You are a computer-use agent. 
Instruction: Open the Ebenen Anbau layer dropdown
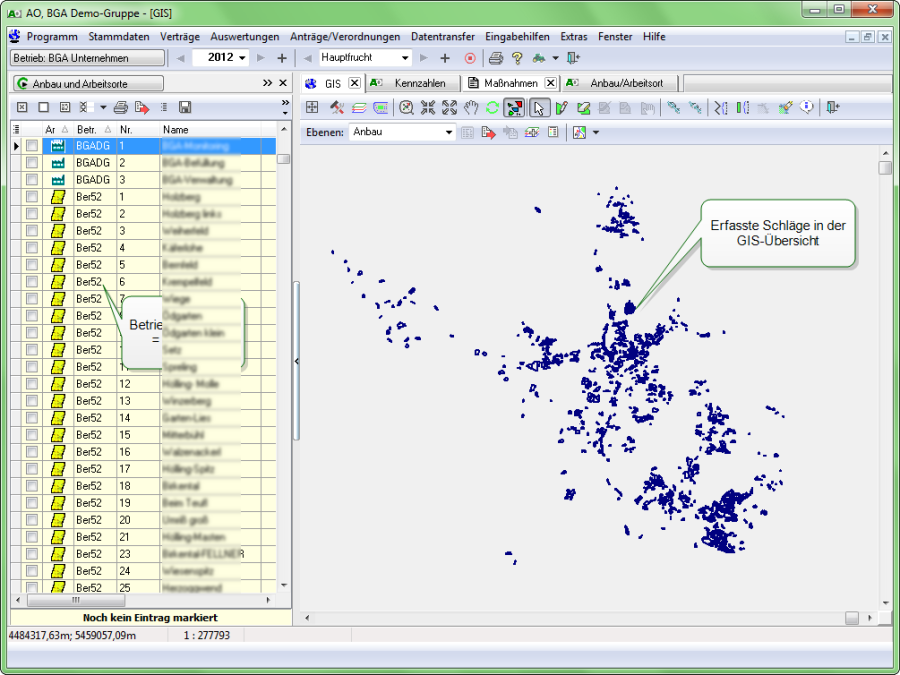449,132
